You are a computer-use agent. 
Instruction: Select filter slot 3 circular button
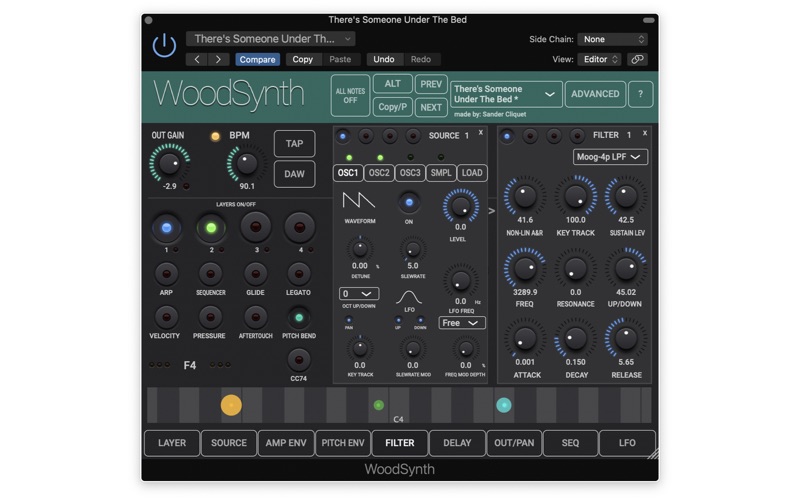point(554,136)
